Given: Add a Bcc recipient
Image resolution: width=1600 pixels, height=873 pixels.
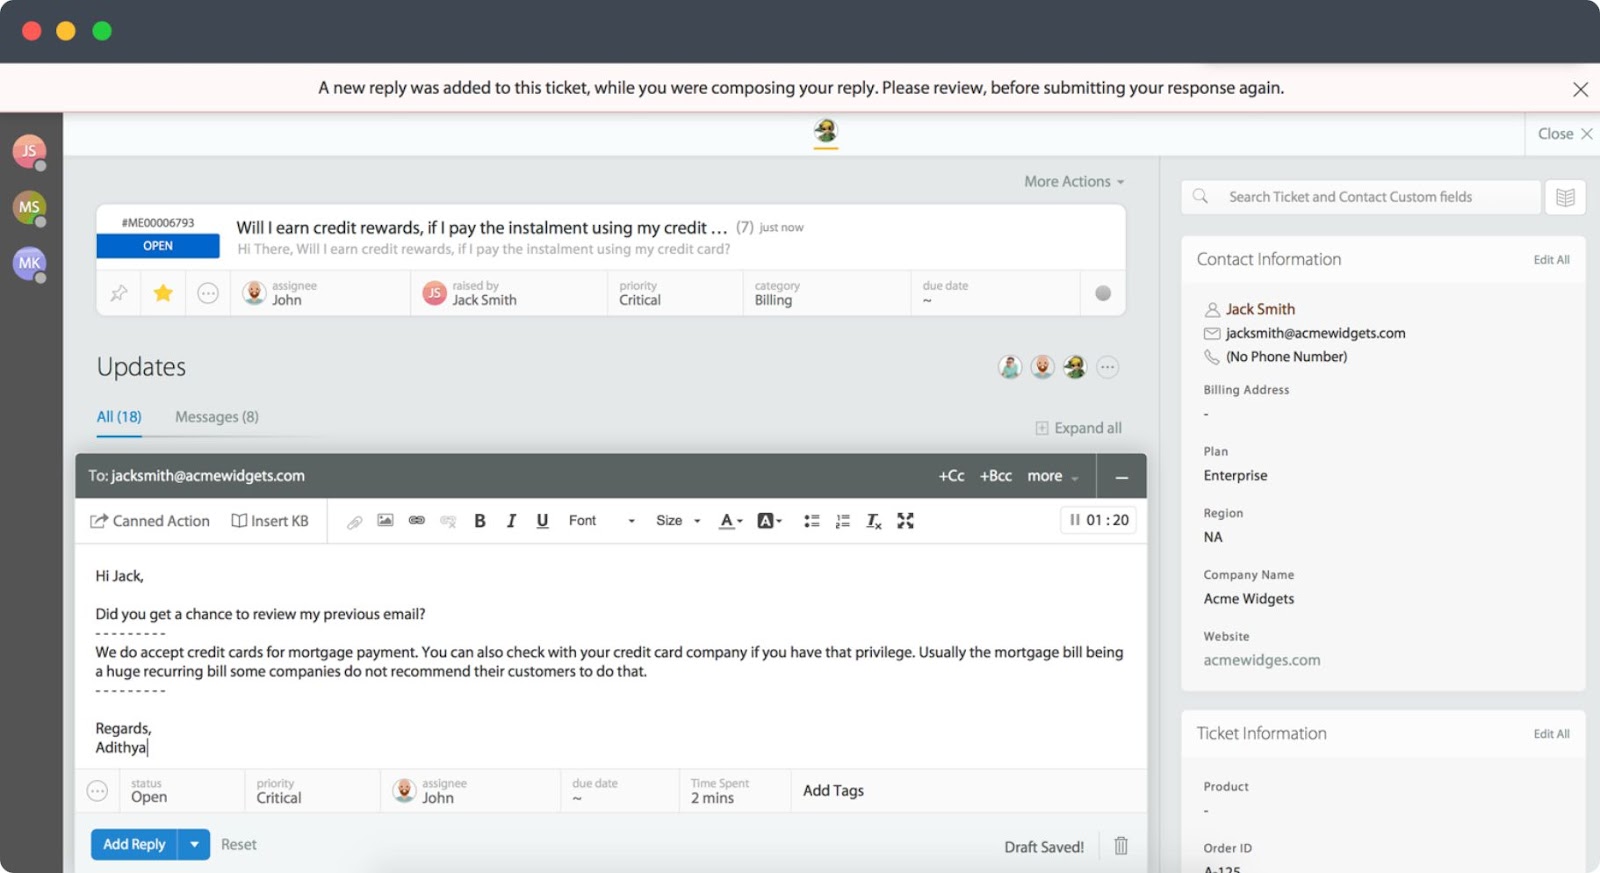Looking at the screenshot, I should coord(995,476).
